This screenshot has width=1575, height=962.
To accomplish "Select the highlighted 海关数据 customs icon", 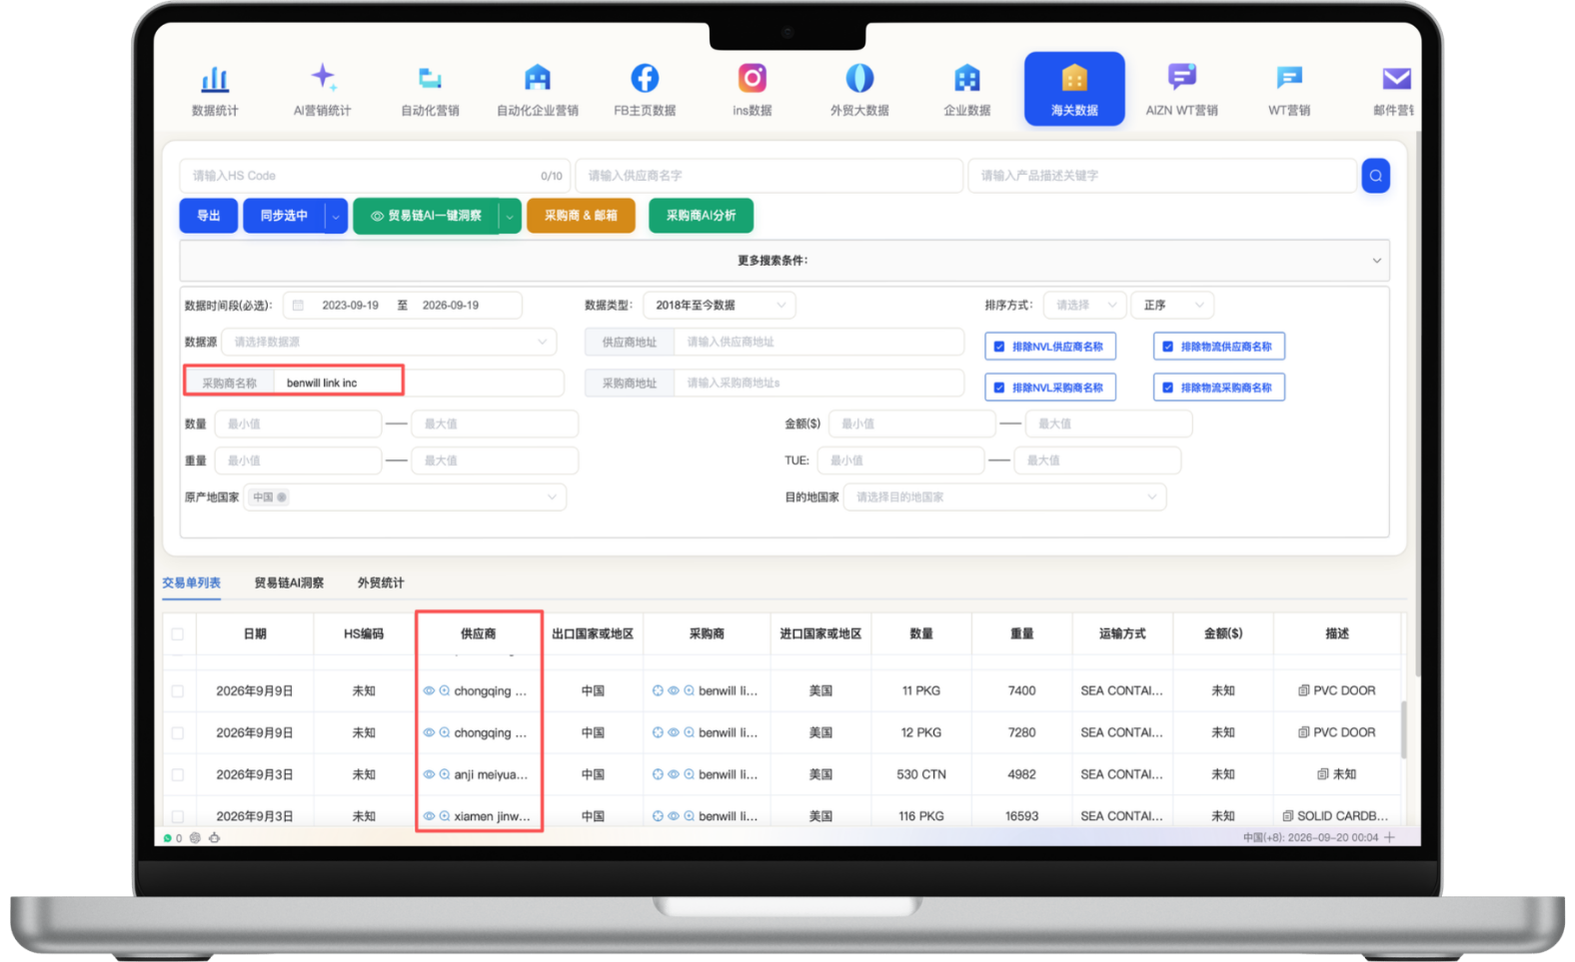I will pyautogui.click(x=1074, y=89).
